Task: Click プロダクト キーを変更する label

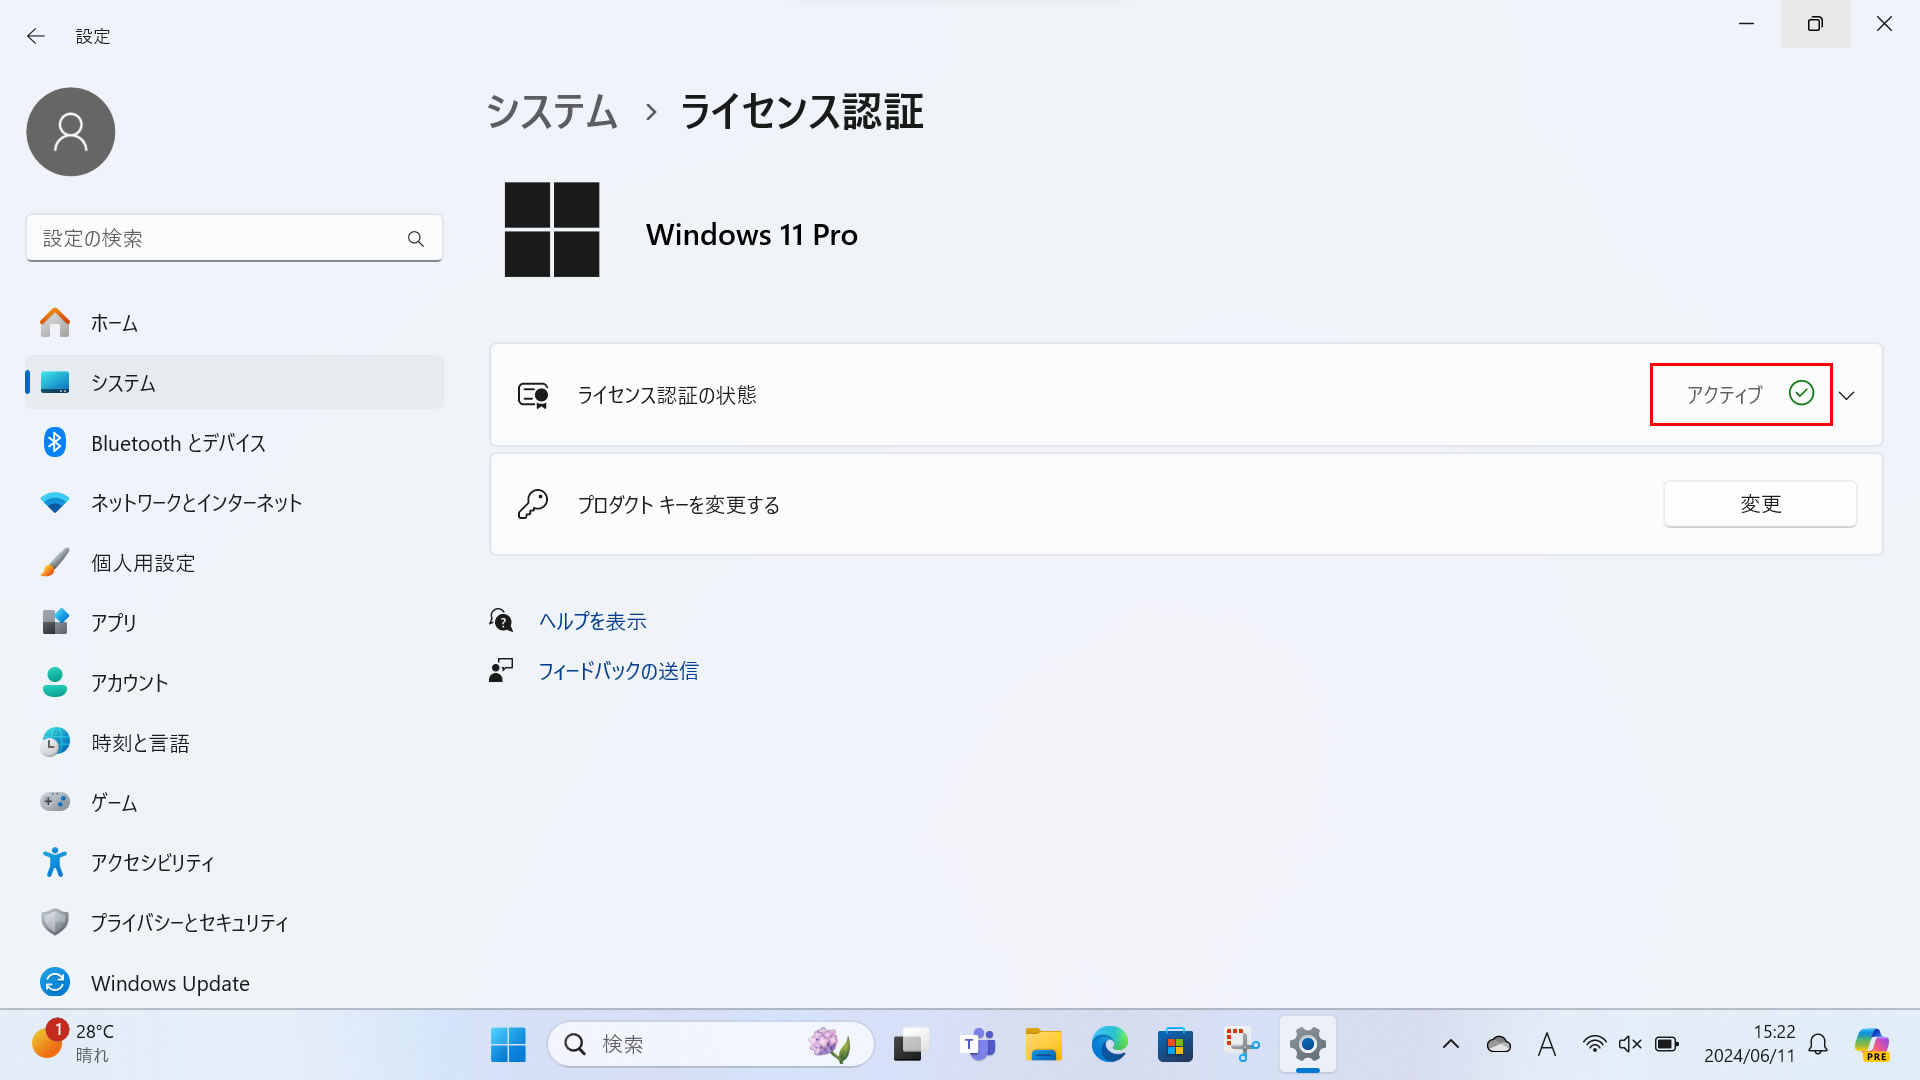Action: tap(679, 505)
